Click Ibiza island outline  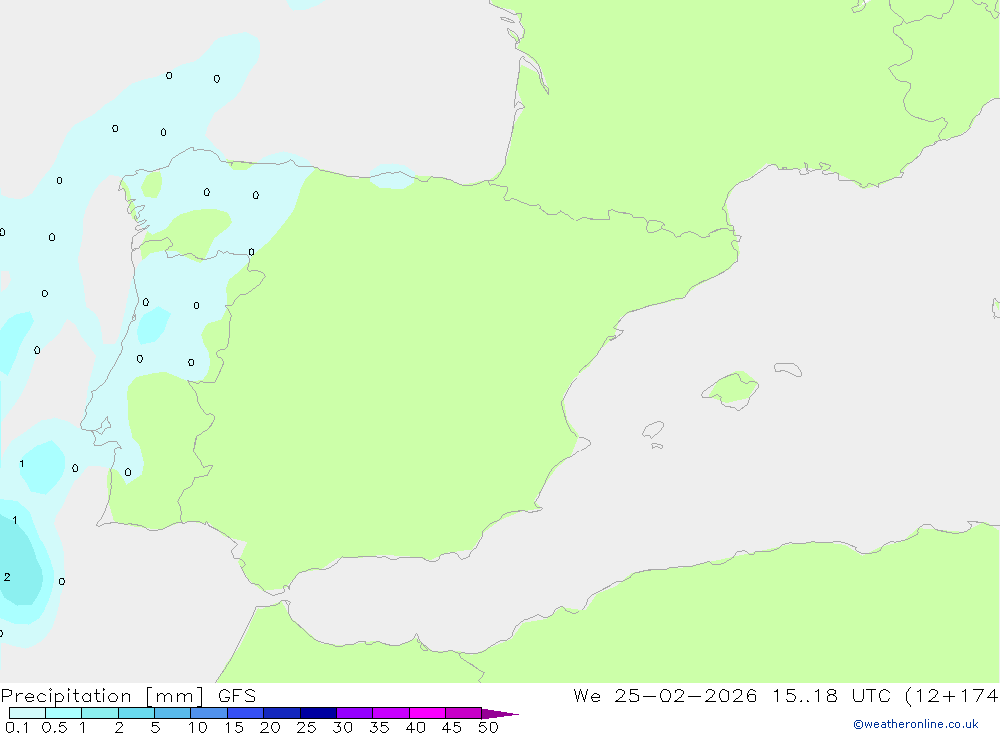pyautogui.click(x=653, y=430)
